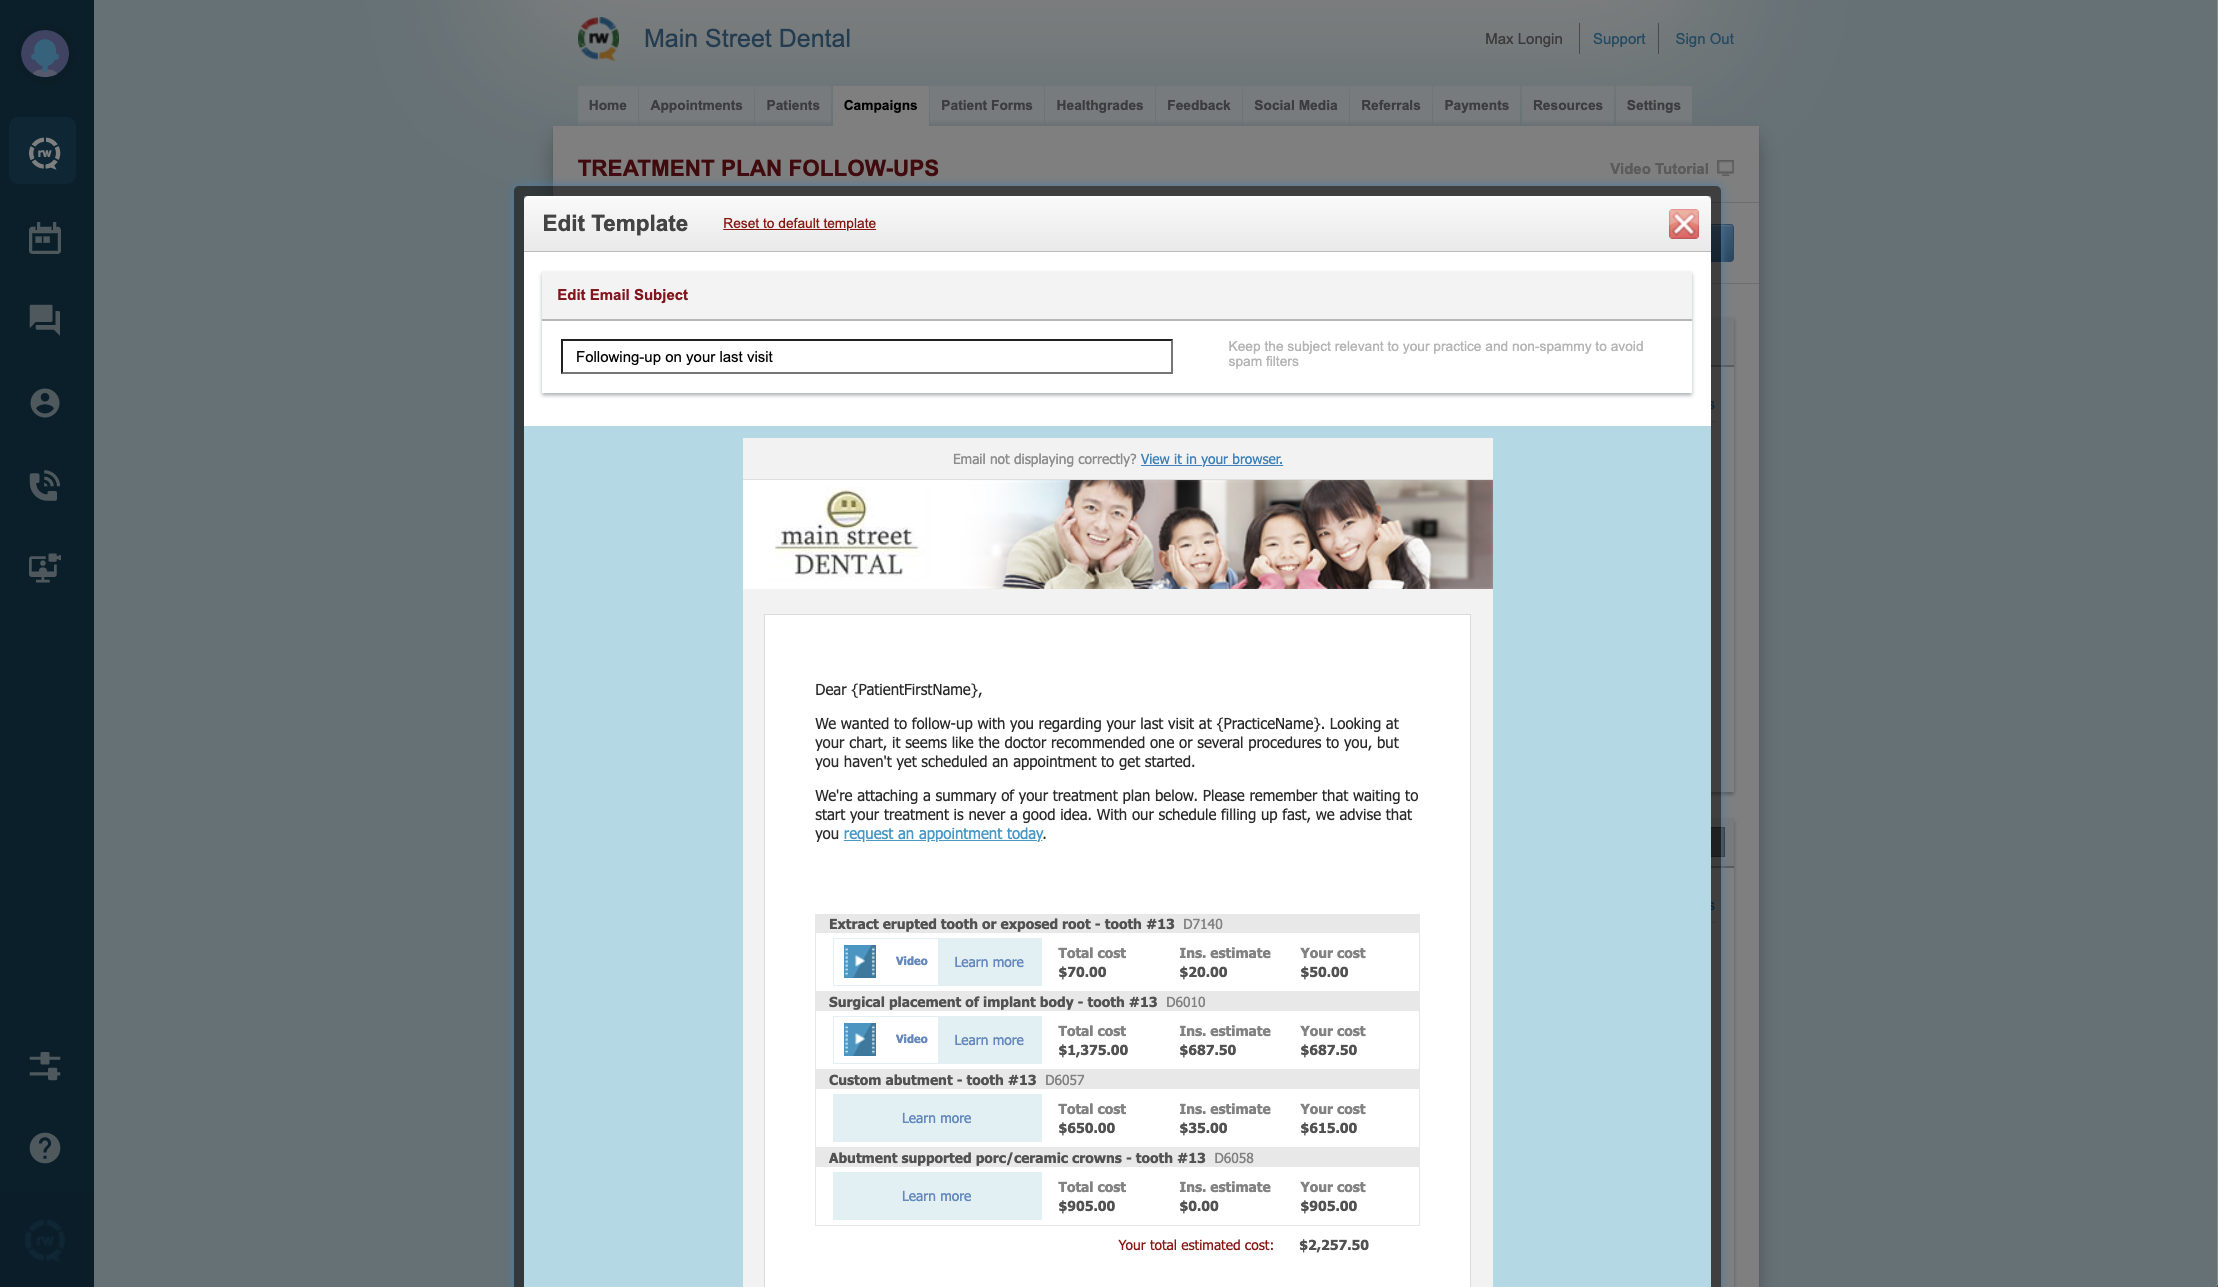The width and height of the screenshot is (2218, 1287).
Task: Open the chat messages sidebar icon
Action: (43, 320)
